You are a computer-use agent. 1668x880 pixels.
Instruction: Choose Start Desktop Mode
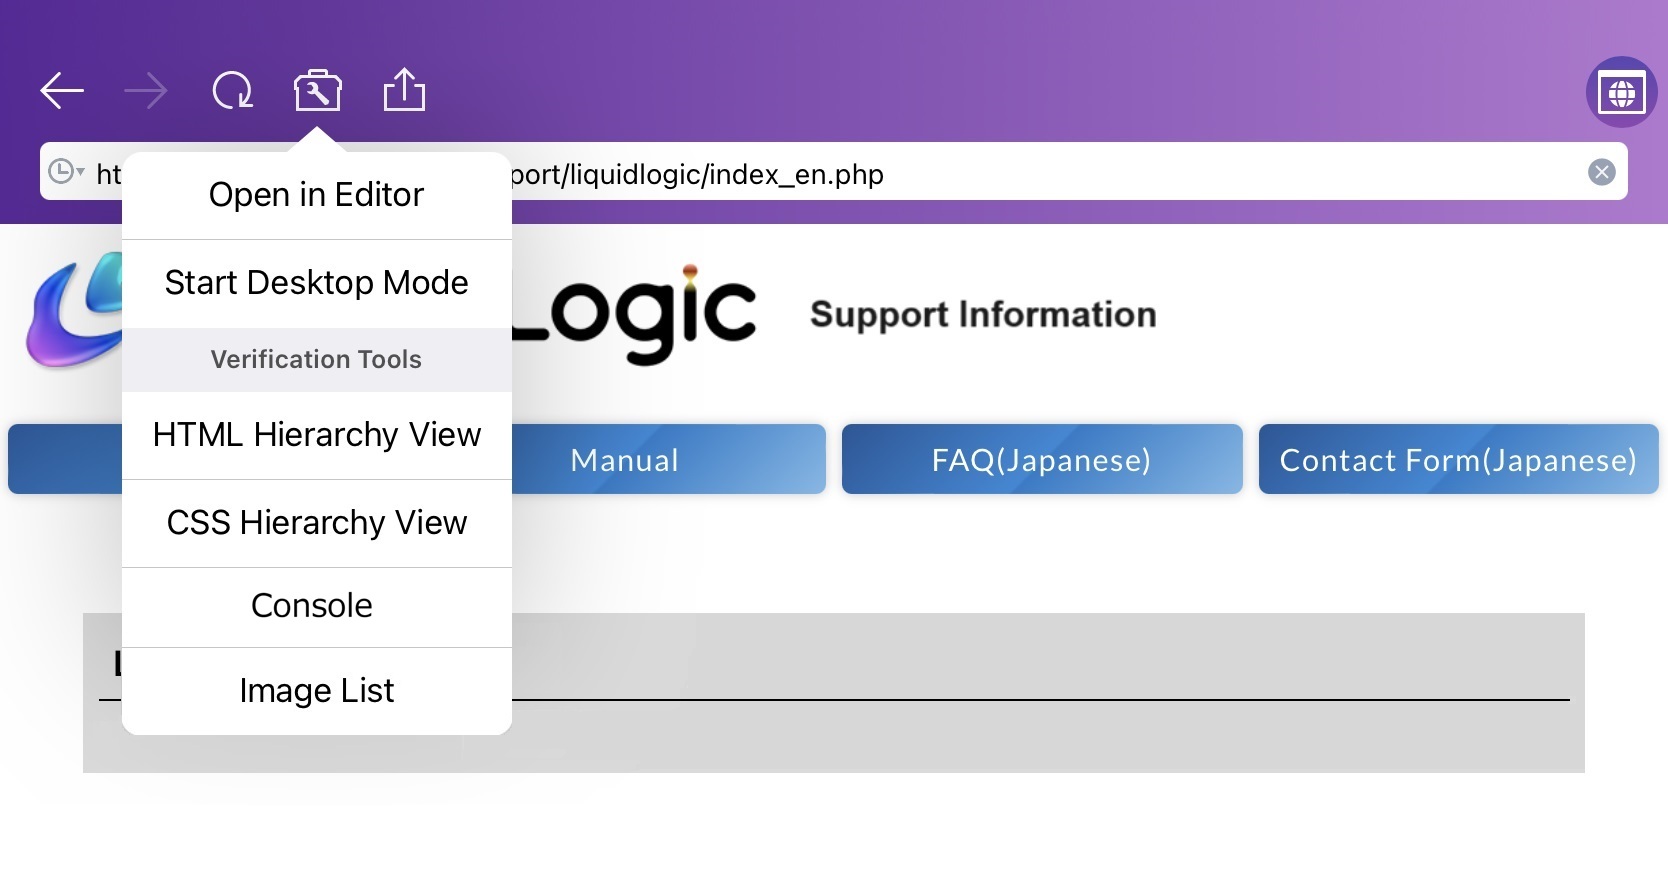317,283
